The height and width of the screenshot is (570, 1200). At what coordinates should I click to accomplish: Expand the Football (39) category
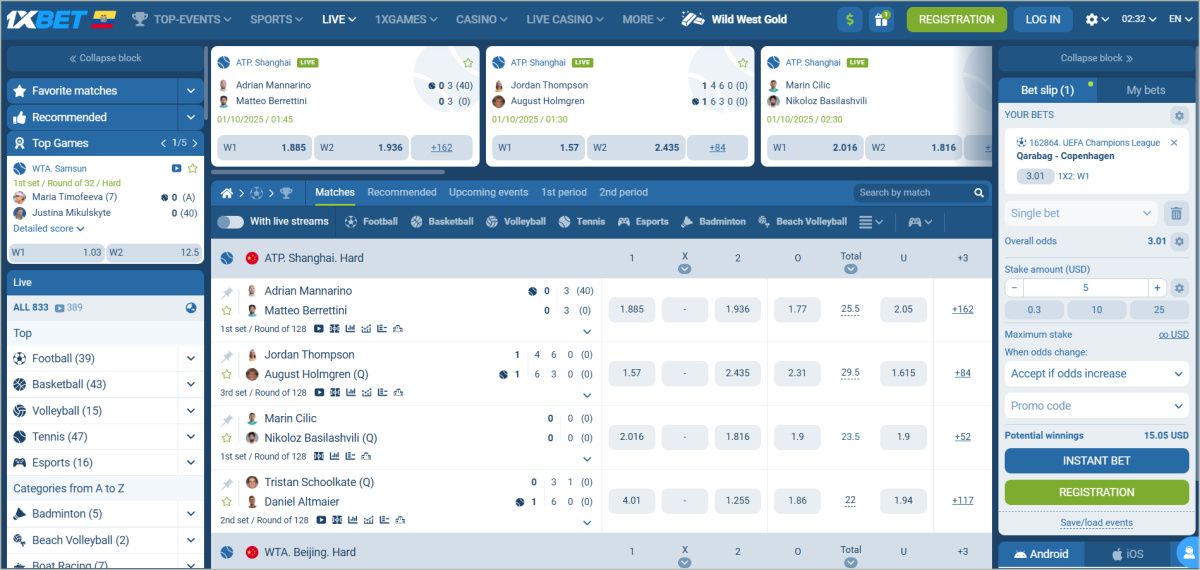click(x=190, y=358)
